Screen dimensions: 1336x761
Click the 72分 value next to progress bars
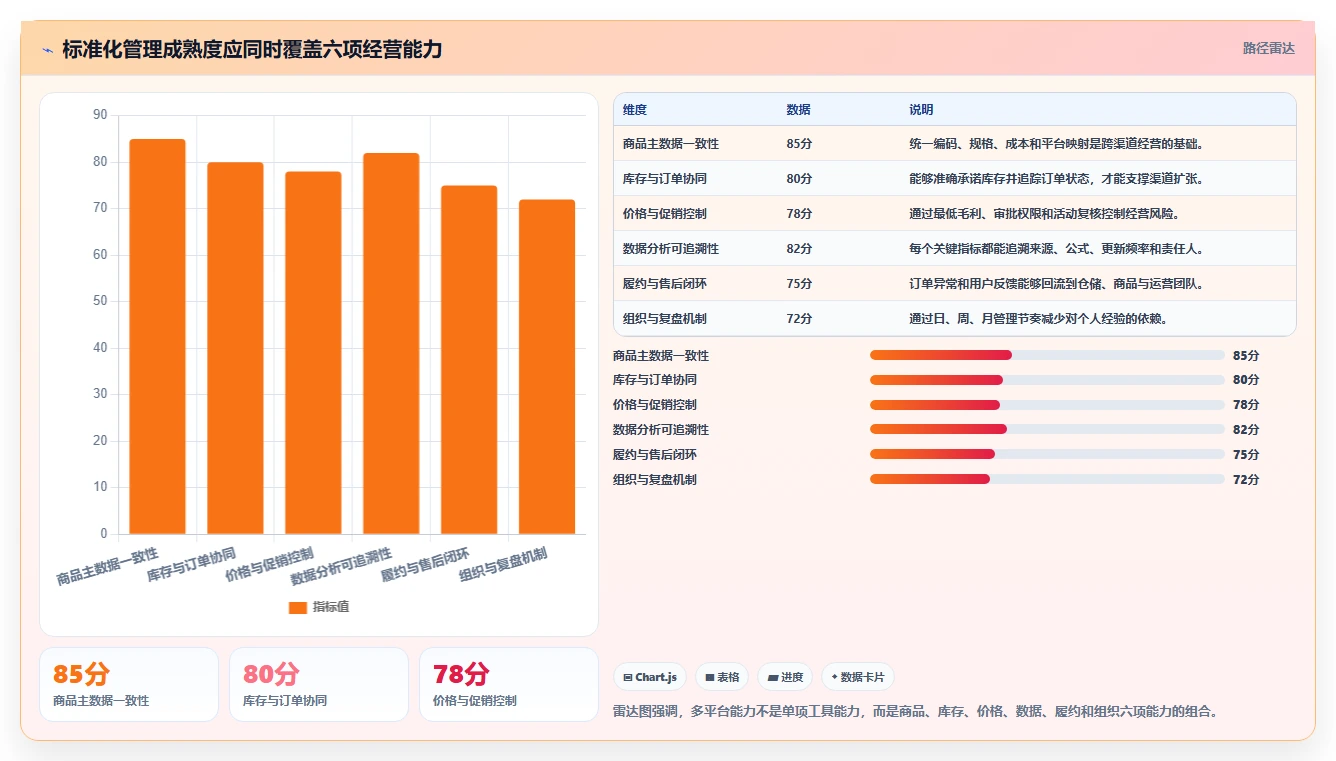[1246, 479]
